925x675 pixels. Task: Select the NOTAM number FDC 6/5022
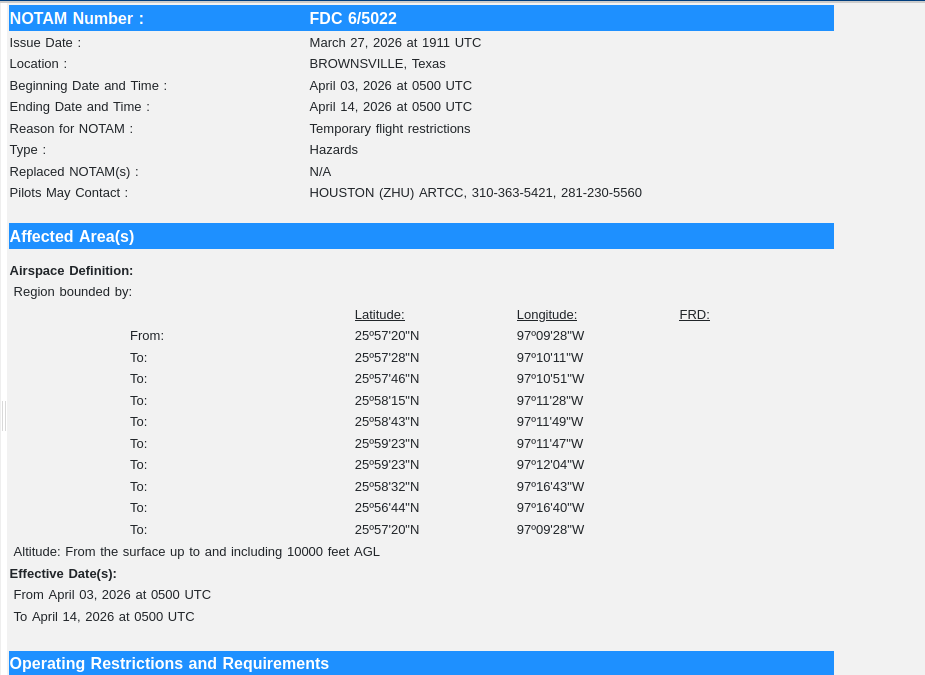[x=353, y=18]
